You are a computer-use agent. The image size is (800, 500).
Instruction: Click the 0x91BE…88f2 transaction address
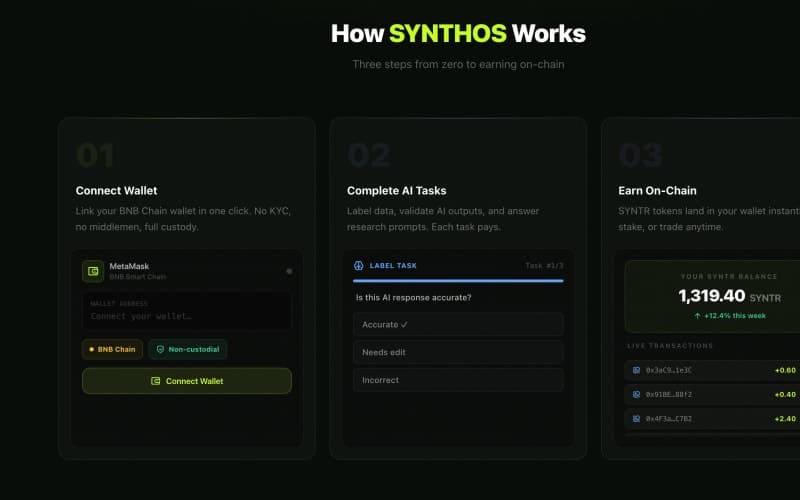tap(669, 394)
